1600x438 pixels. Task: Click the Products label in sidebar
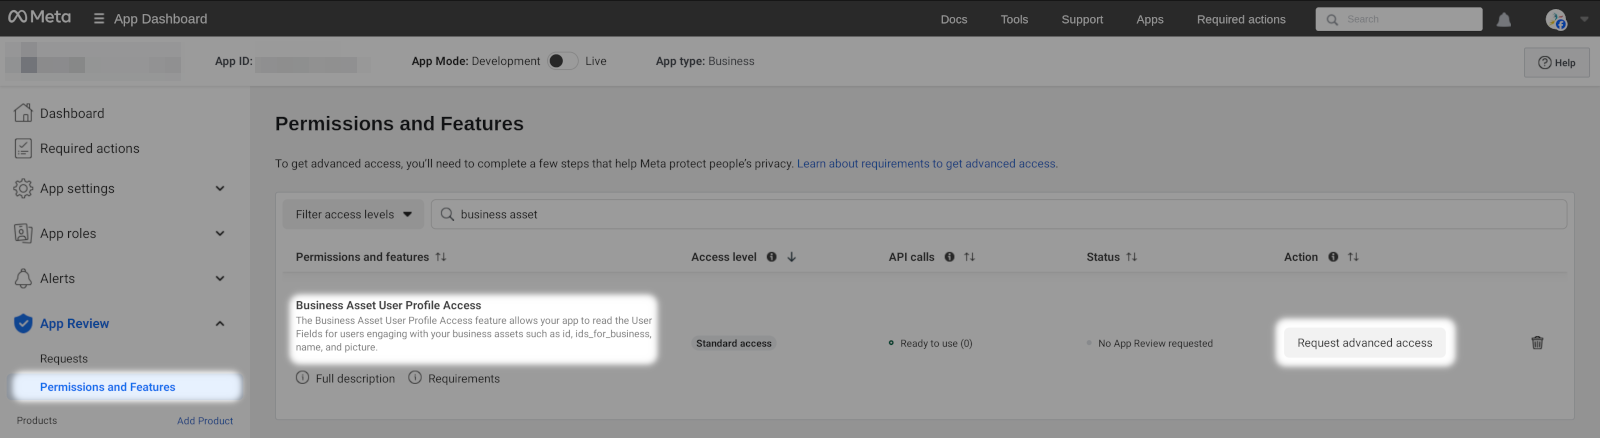point(37,421)
